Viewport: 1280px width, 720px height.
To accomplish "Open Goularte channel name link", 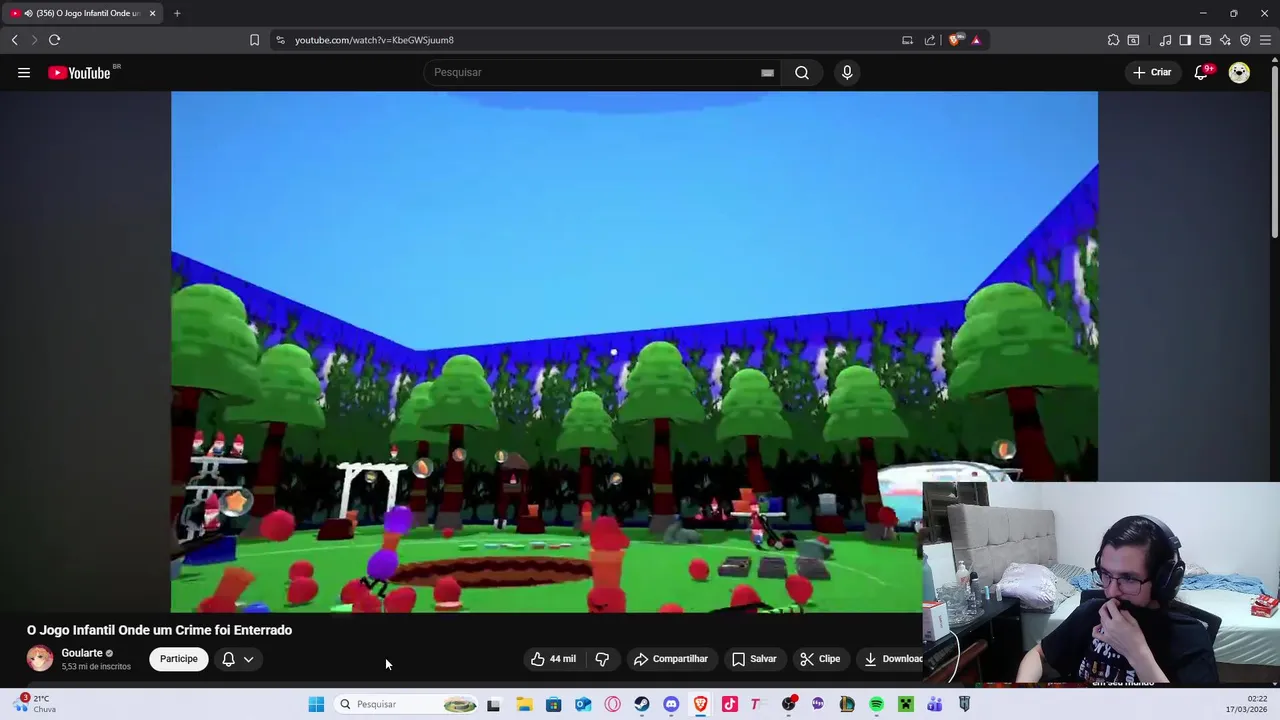I will pyautogui.click(x=82, y=653).
